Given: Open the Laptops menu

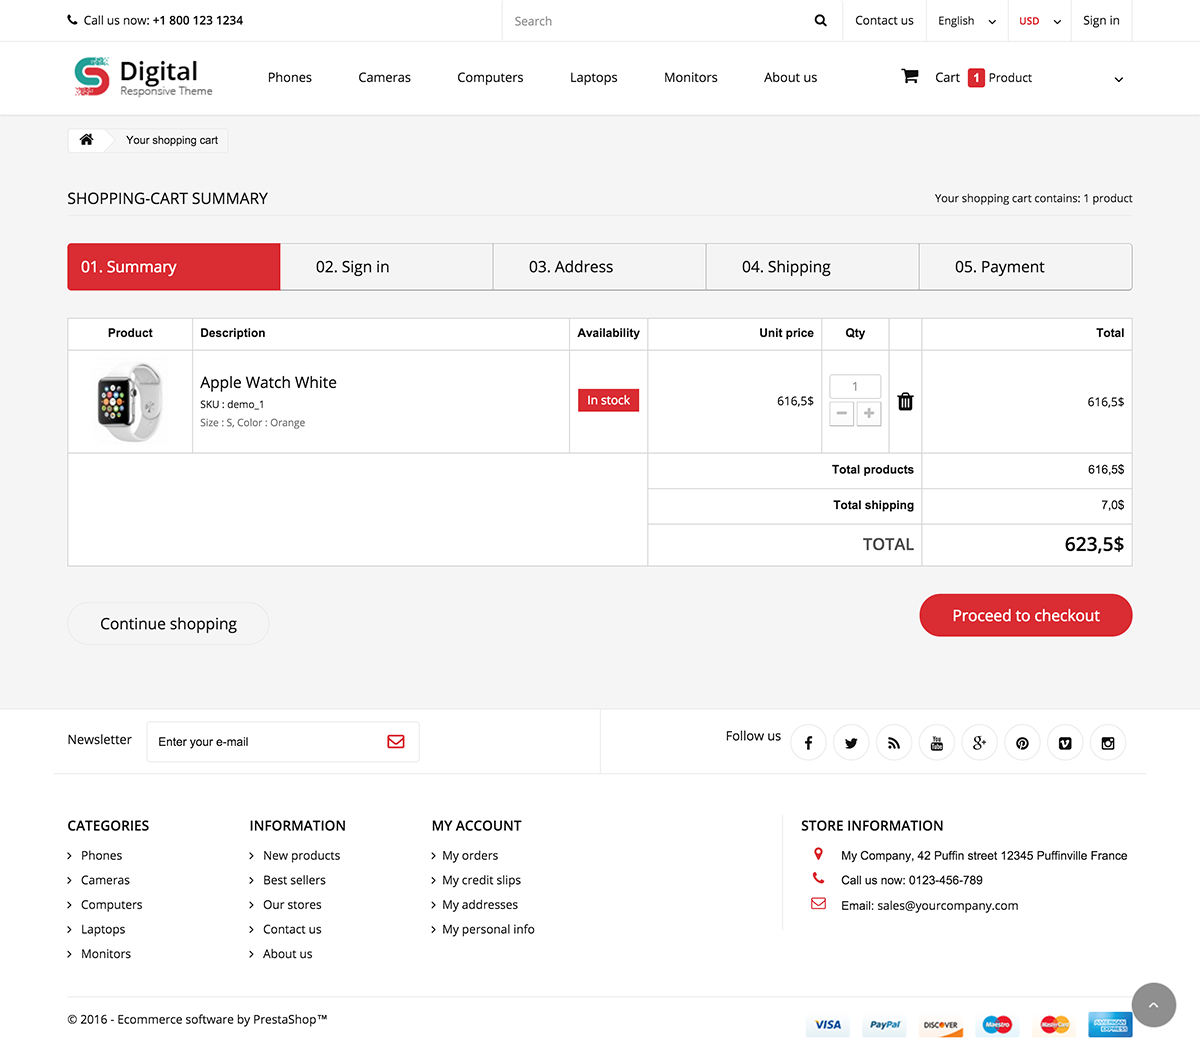Looking at the screenshot, I should pos(594,77).
